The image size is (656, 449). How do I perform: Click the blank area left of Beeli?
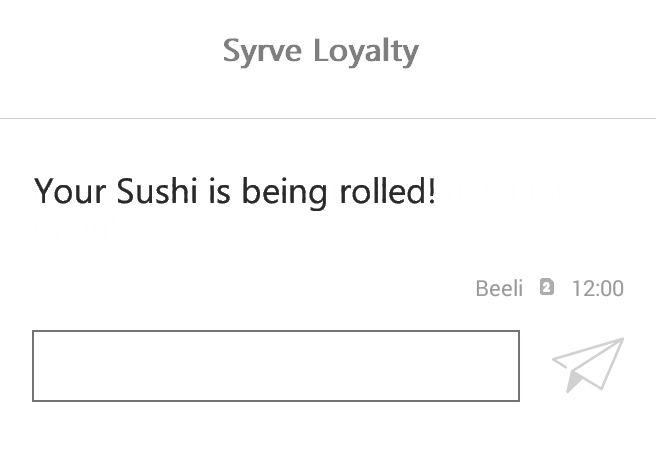coord(250,289)
